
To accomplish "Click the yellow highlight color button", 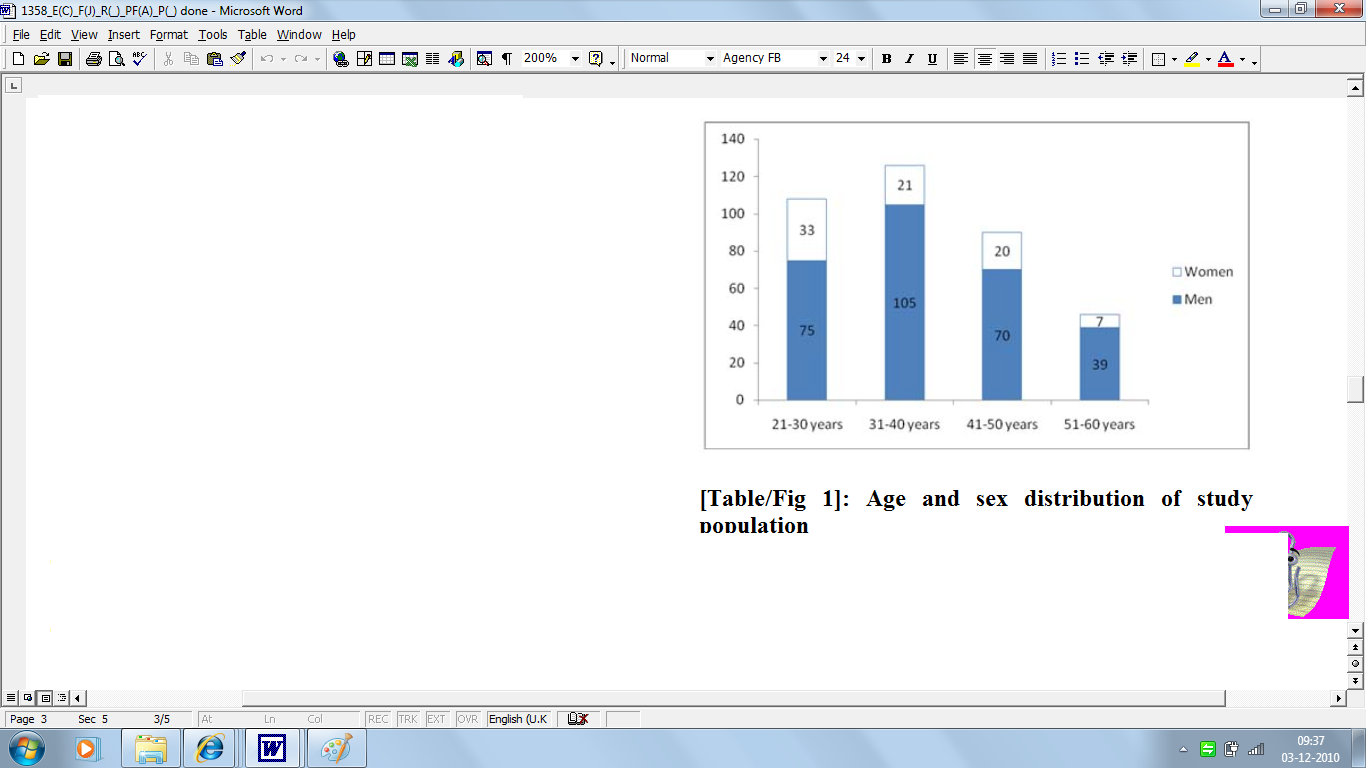I will pos(1192,59).
